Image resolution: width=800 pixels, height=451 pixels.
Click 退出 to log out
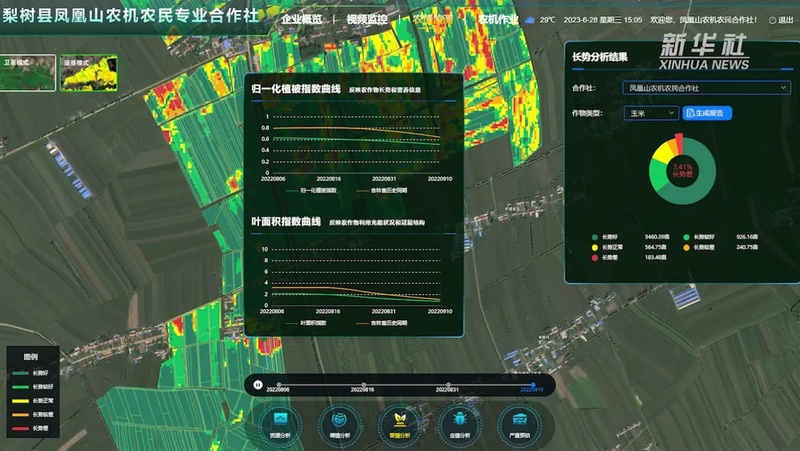pyautogui.click(x=786, y=20)
